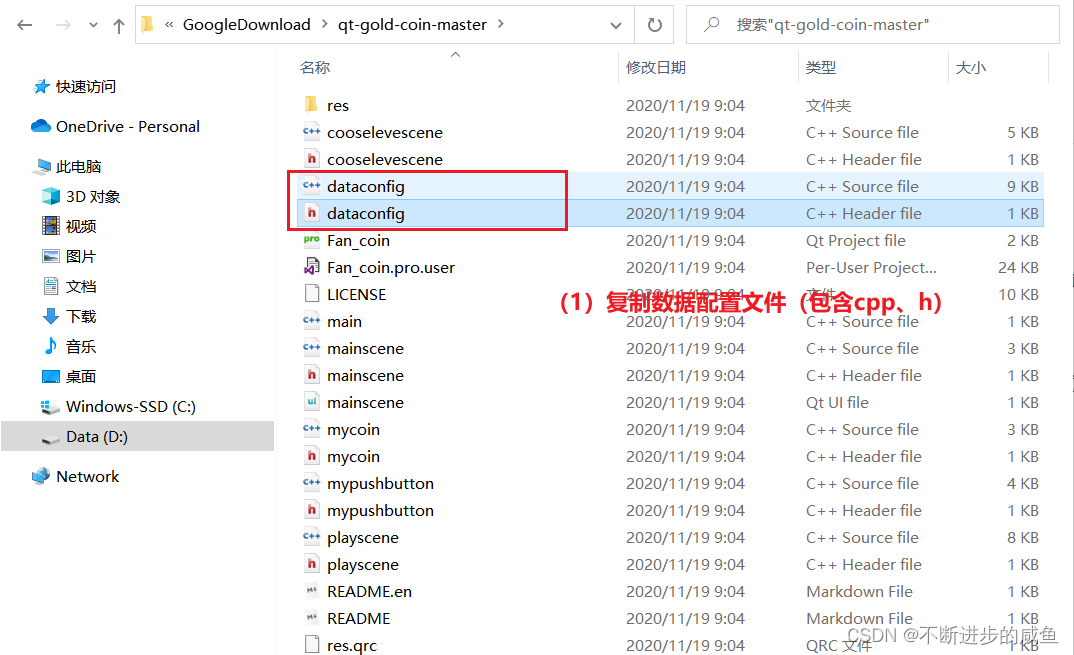Viewport: 1074px width, 655px height.
Task: Select the Fan_coin.pro.user file icon
Action: pyautogui.click(x=312, y=267)
